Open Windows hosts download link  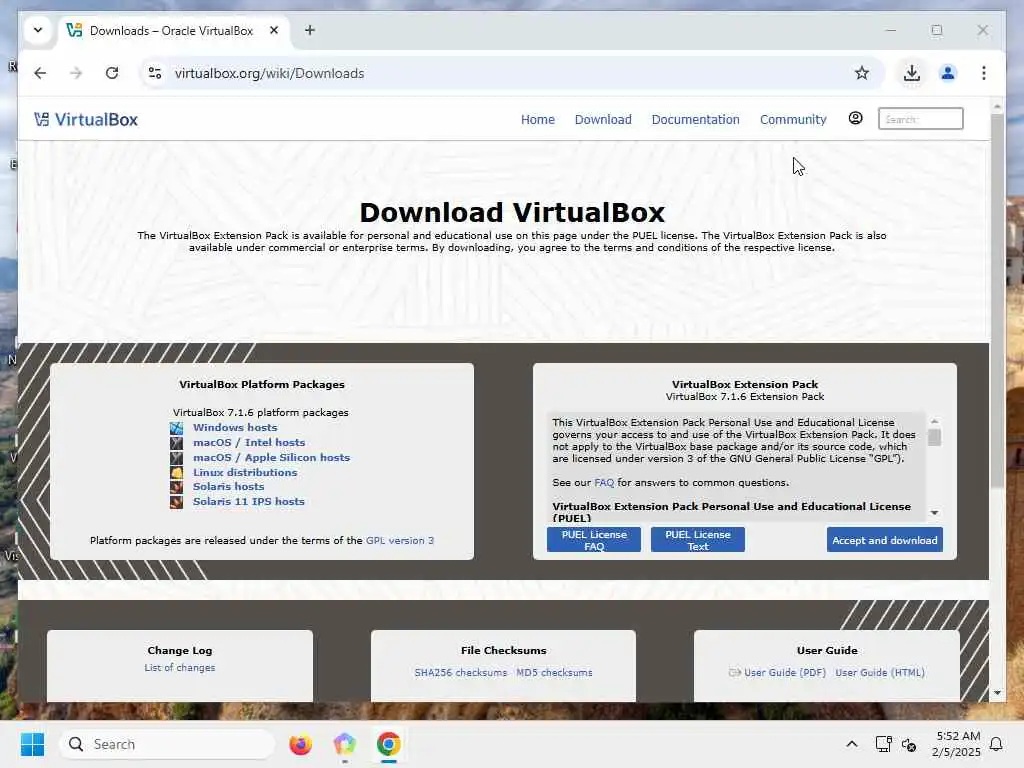tap(235, 427)
